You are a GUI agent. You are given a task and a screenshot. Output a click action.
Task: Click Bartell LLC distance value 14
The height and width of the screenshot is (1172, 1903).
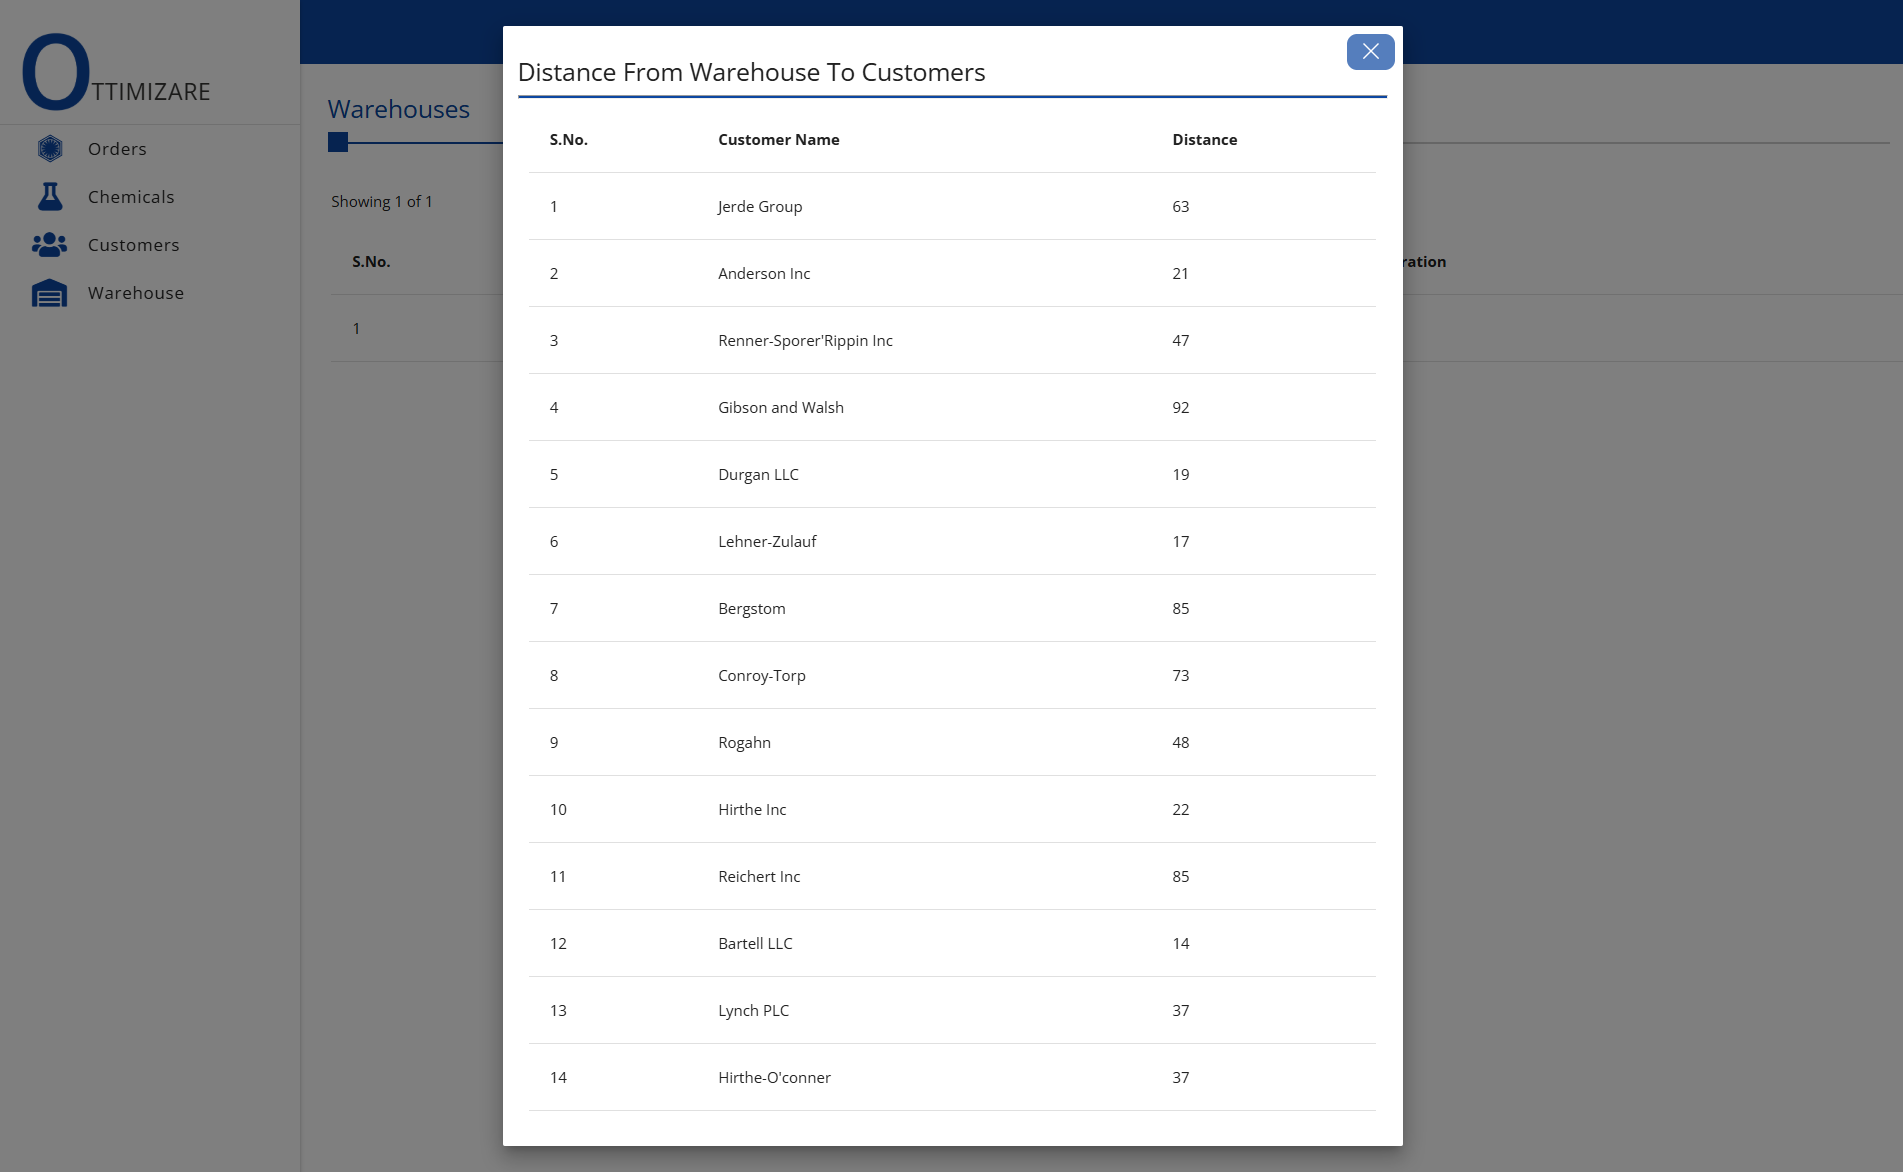pos(1180,944)
